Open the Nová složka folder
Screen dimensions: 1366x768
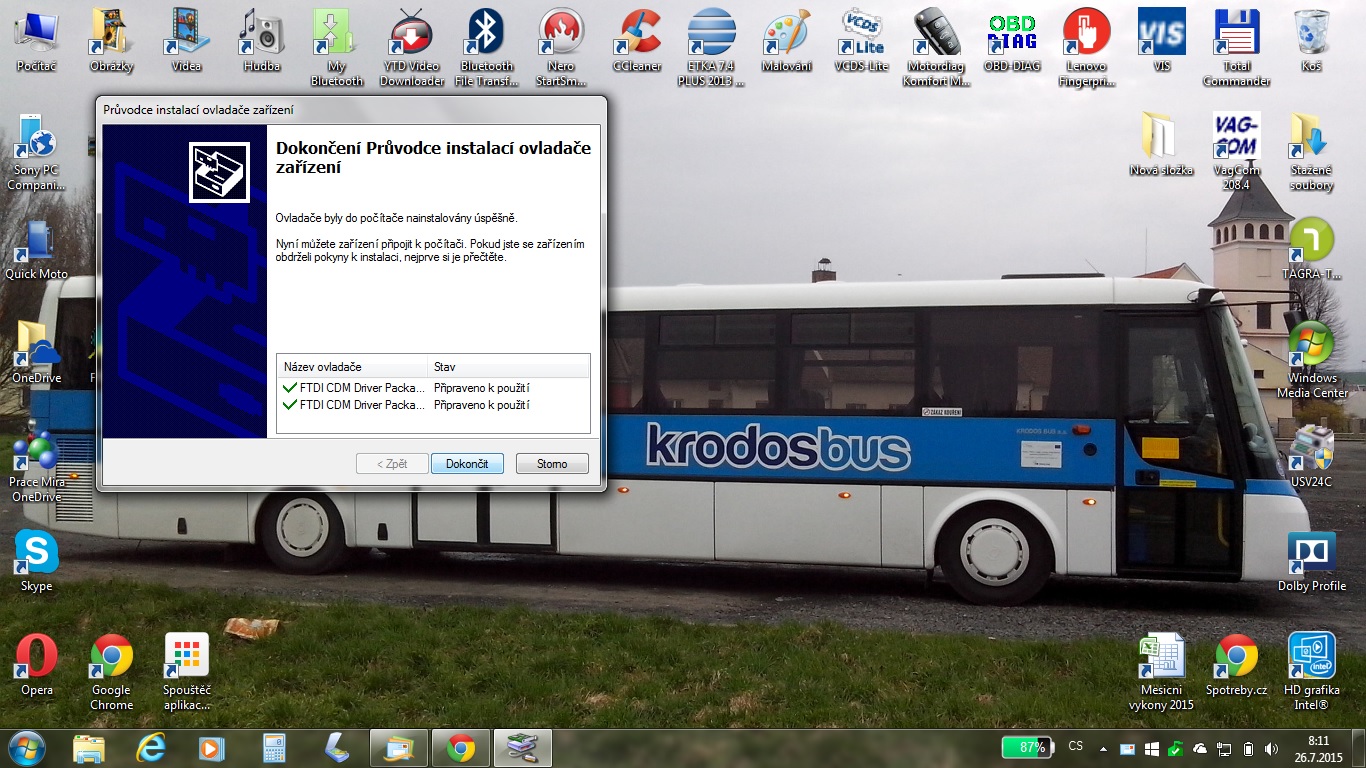tap(1161, 145)
